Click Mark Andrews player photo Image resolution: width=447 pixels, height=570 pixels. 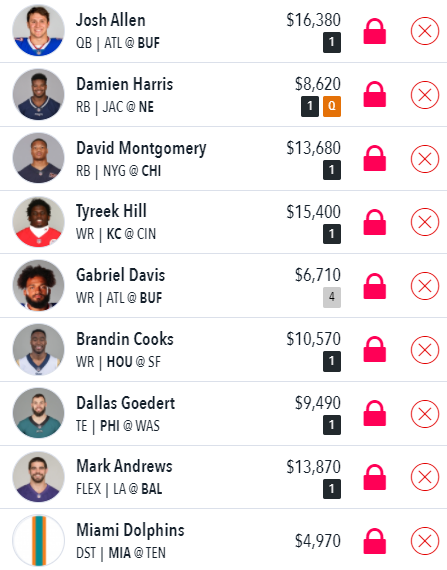coord(39,477)
